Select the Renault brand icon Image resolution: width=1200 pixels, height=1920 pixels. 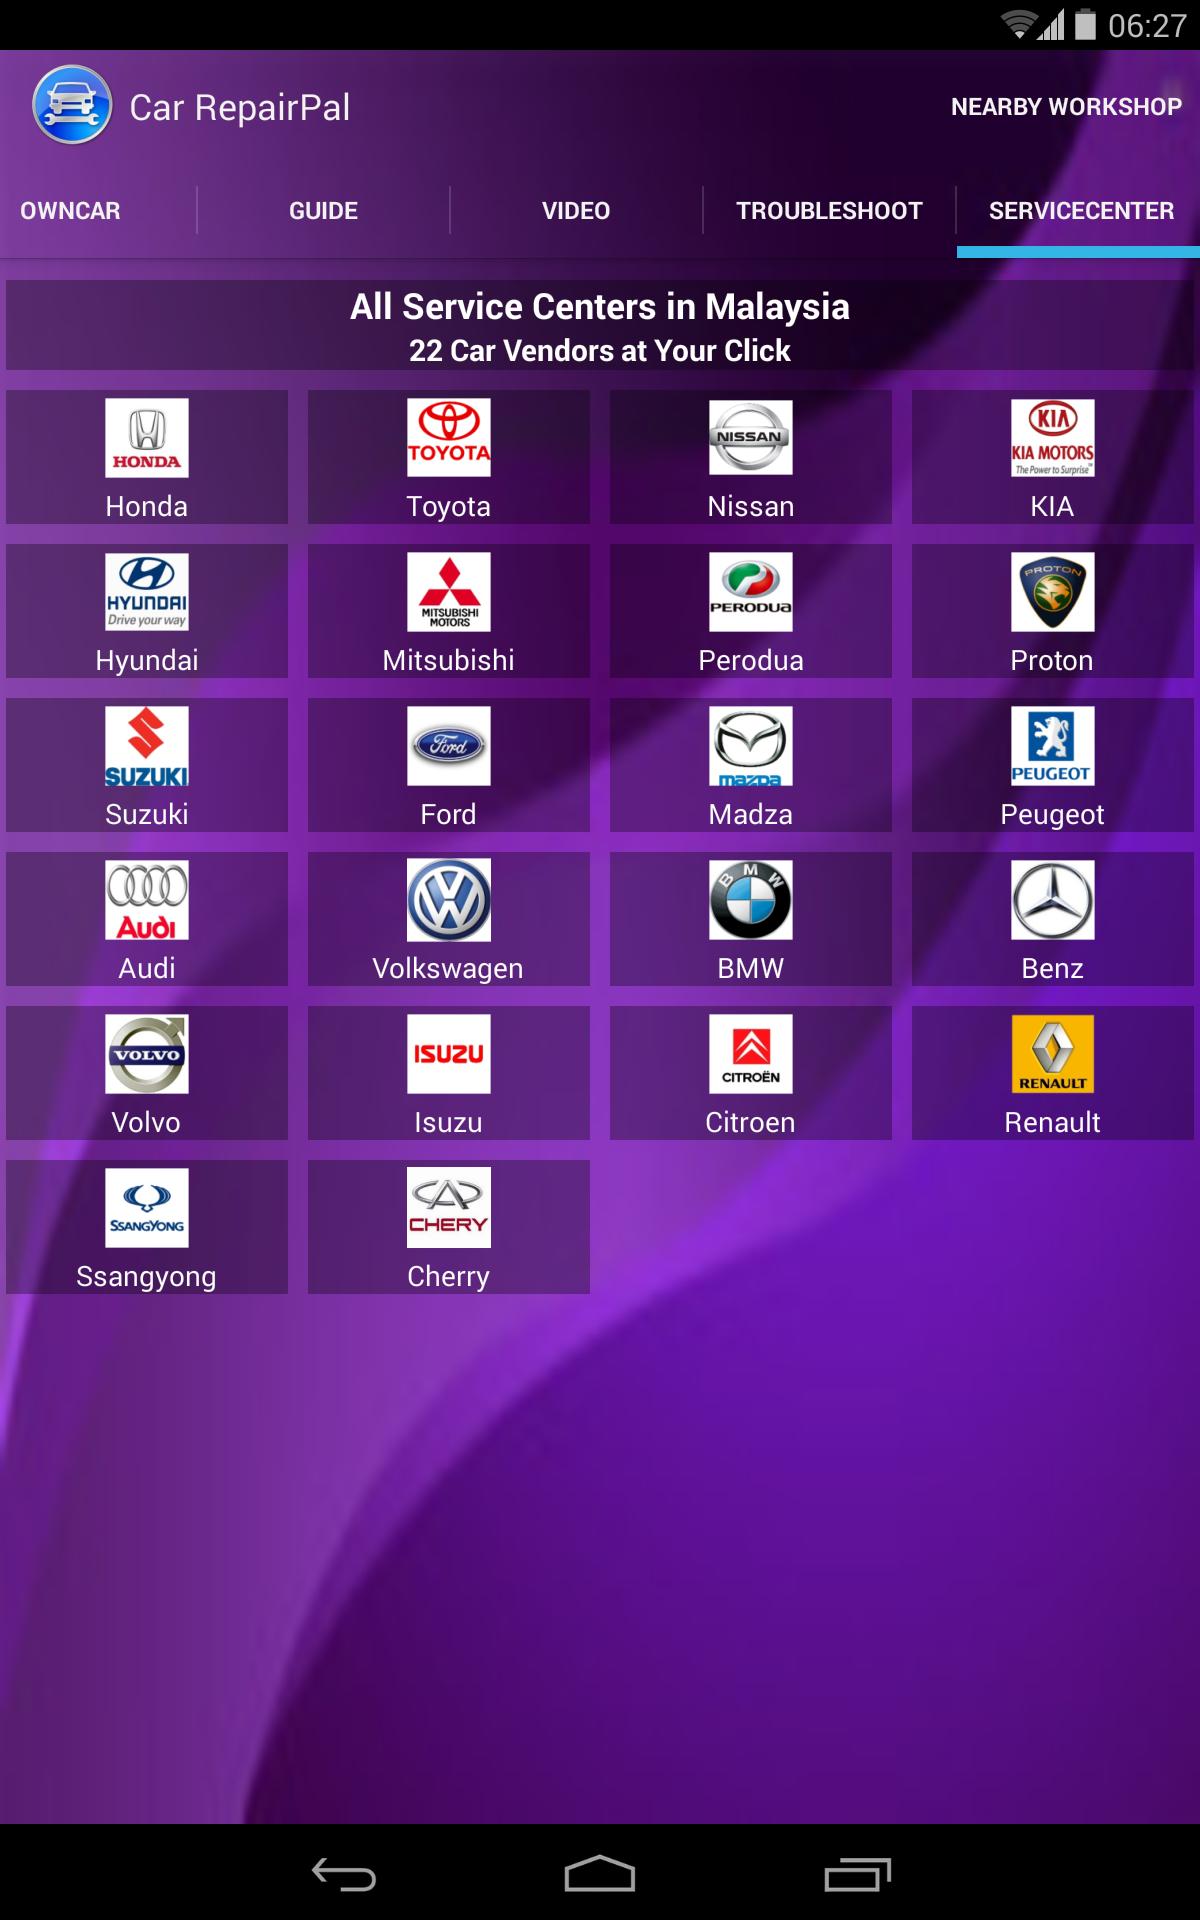pyautogui.click(x=1052, y=1054)
